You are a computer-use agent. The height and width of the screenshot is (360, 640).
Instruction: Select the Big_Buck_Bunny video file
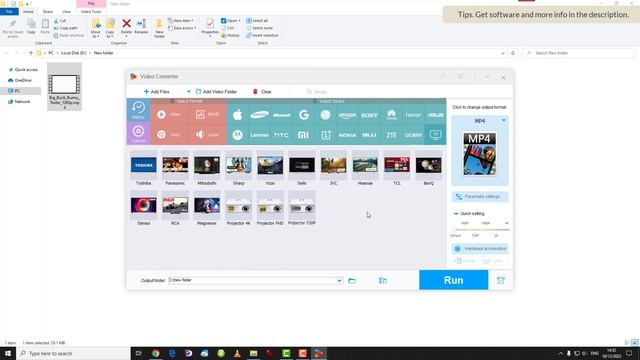point(64,87)
